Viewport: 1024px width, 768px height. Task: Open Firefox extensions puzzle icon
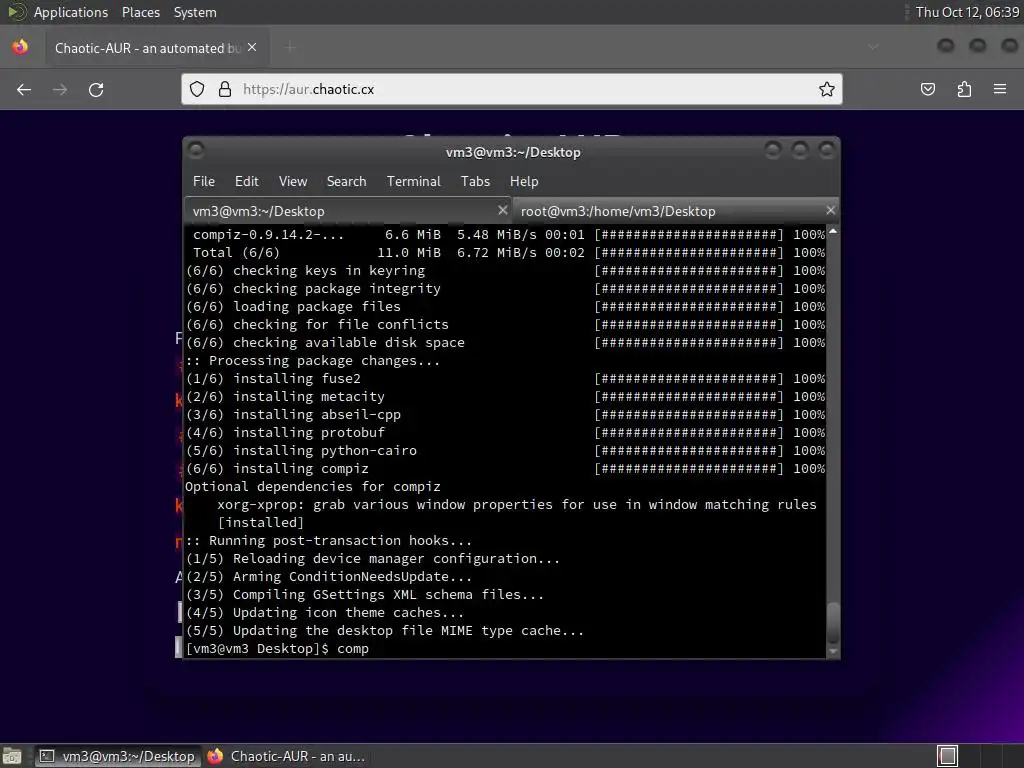point(964,89)
